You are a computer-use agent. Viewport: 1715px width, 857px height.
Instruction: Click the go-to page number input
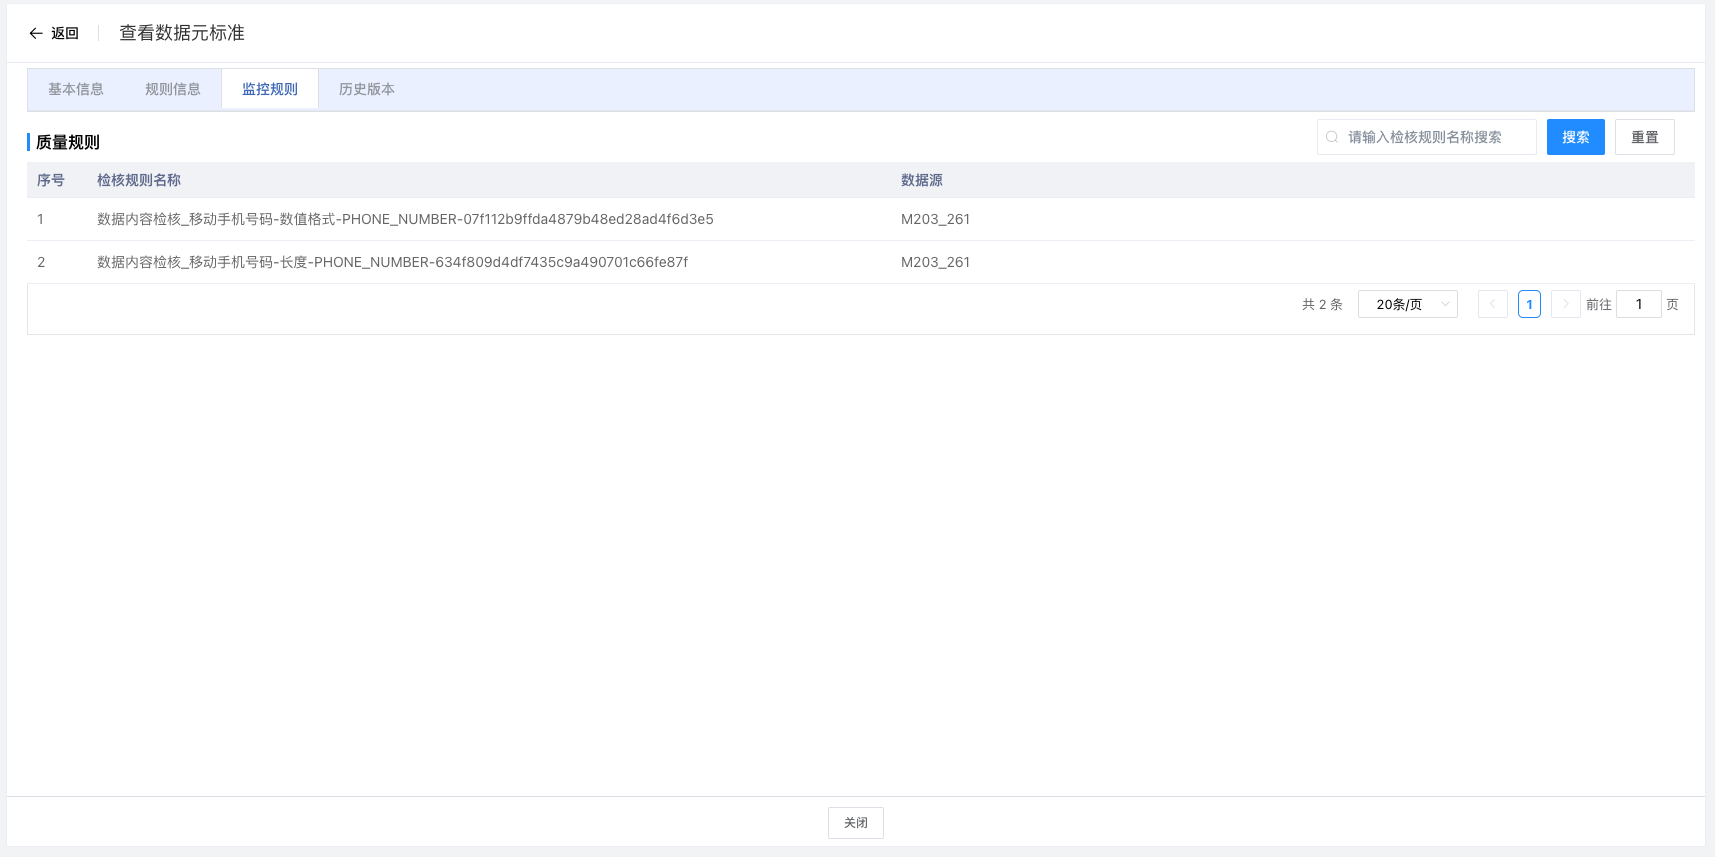[1638, 304]
